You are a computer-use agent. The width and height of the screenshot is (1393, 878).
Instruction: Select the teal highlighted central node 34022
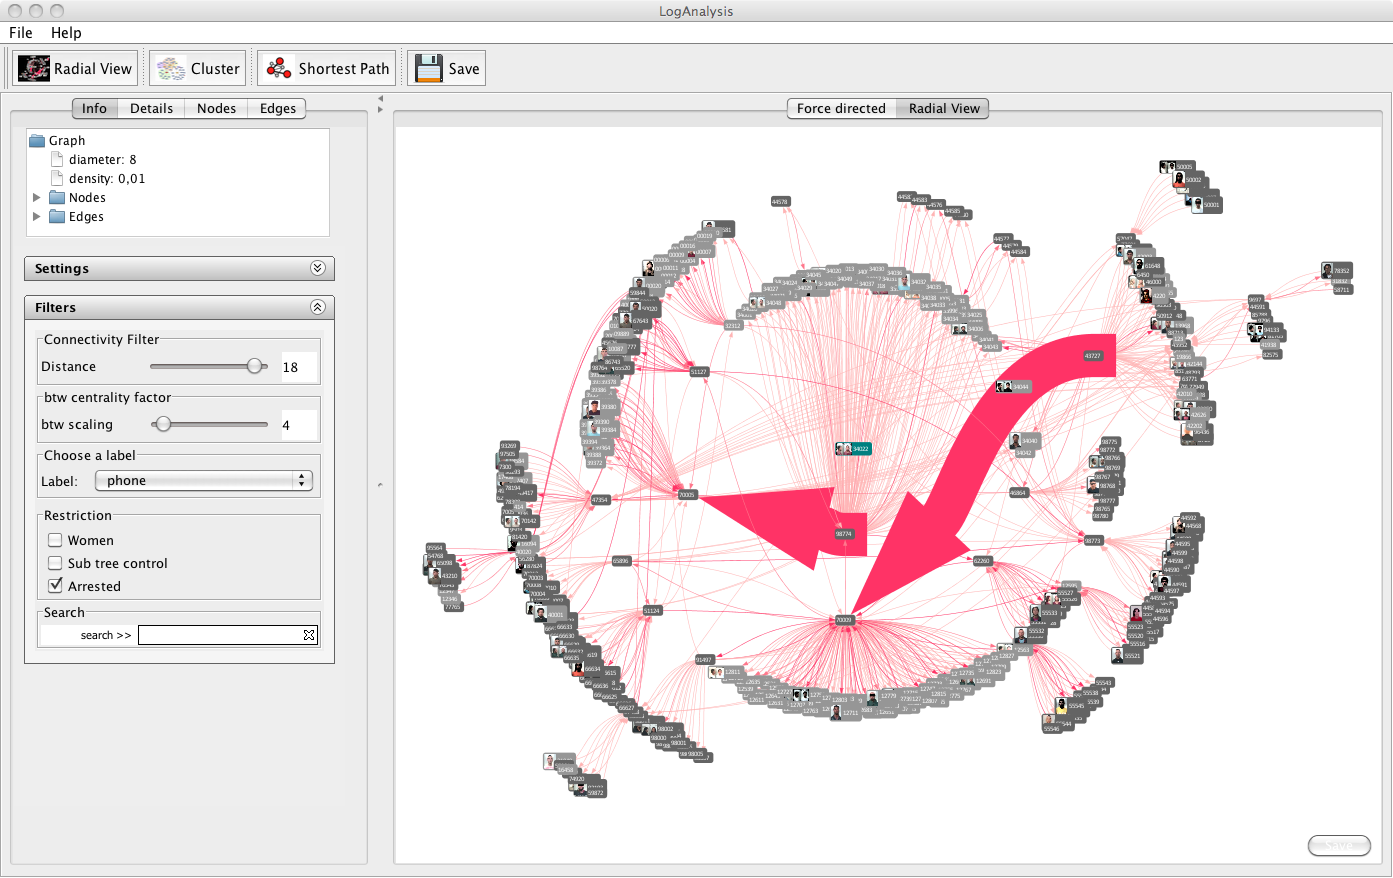[855, 449]
